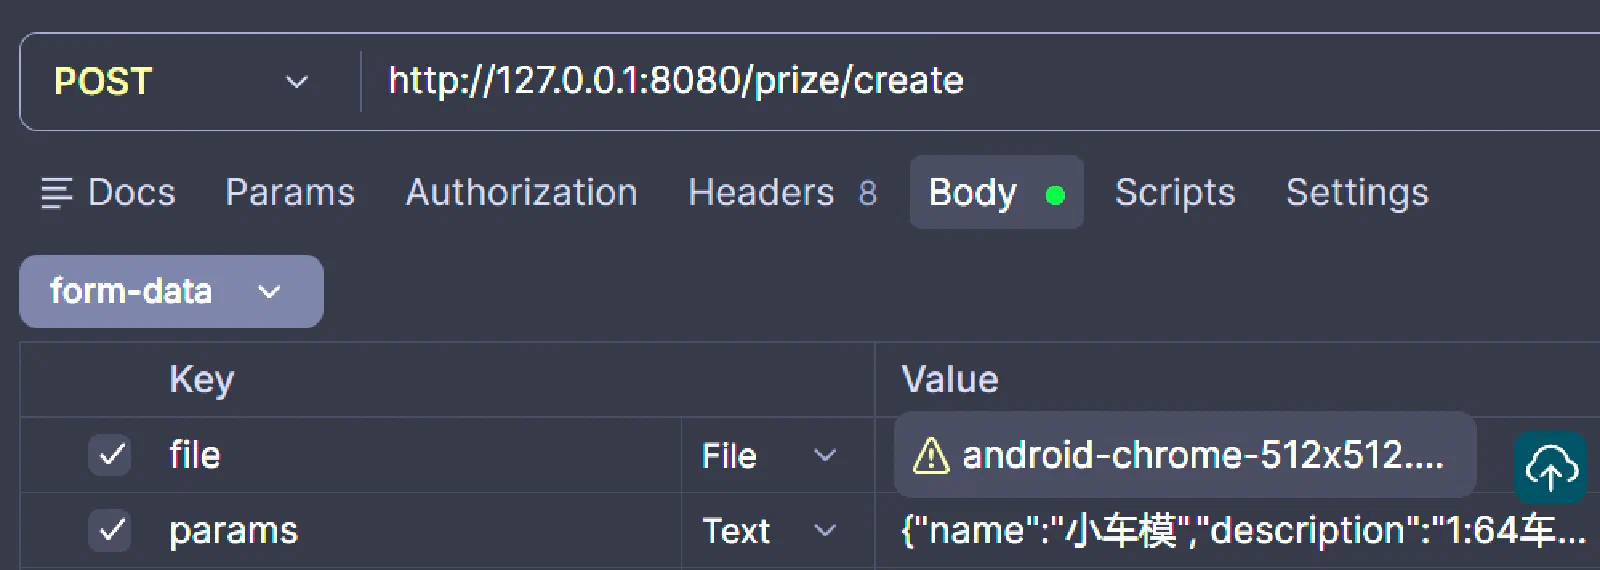Switch to the Params tab
This screenshot has height=570, width=1600.
(x=290, y=192)
